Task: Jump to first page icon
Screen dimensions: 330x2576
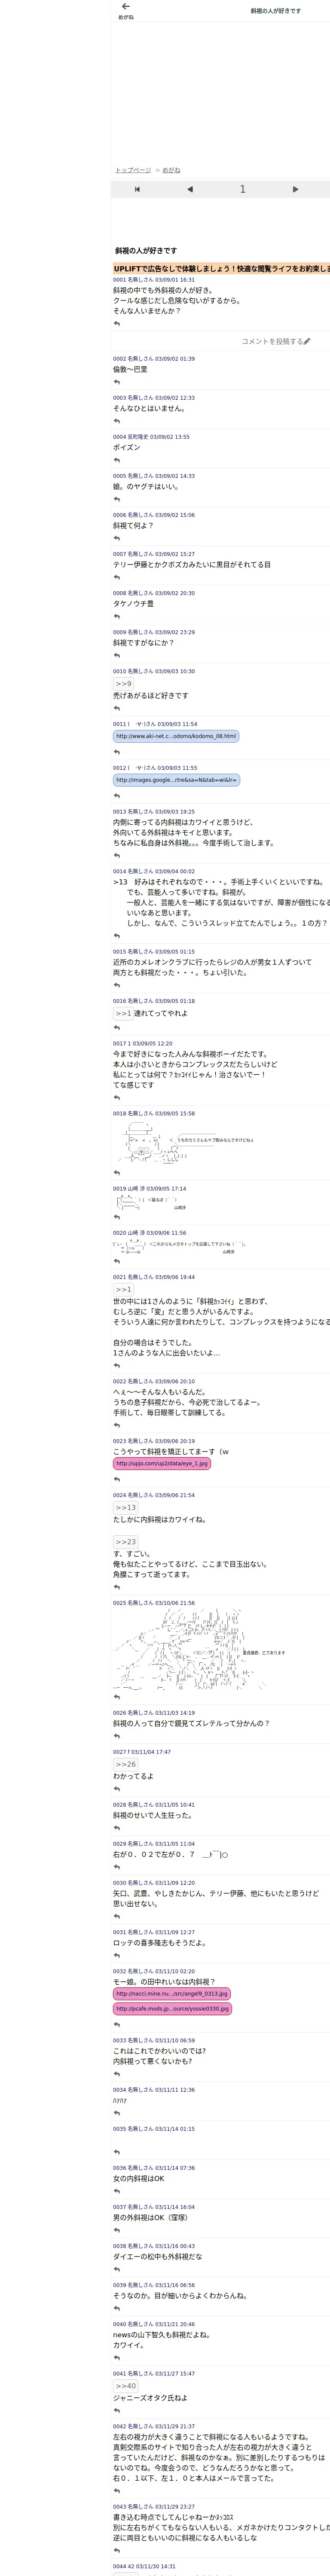Action: [x=137, y=189]
